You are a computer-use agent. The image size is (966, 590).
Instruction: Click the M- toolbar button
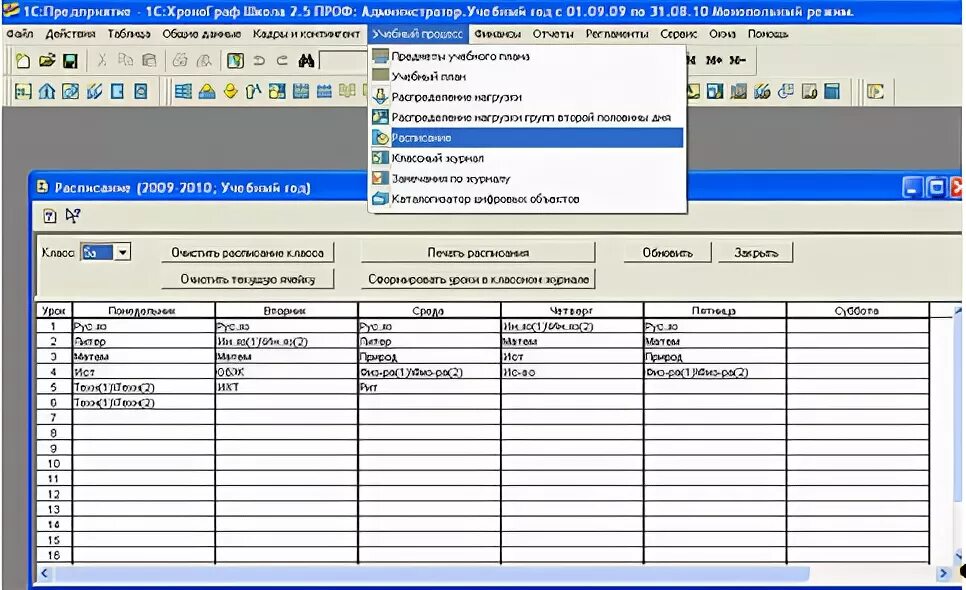[737, 60]
